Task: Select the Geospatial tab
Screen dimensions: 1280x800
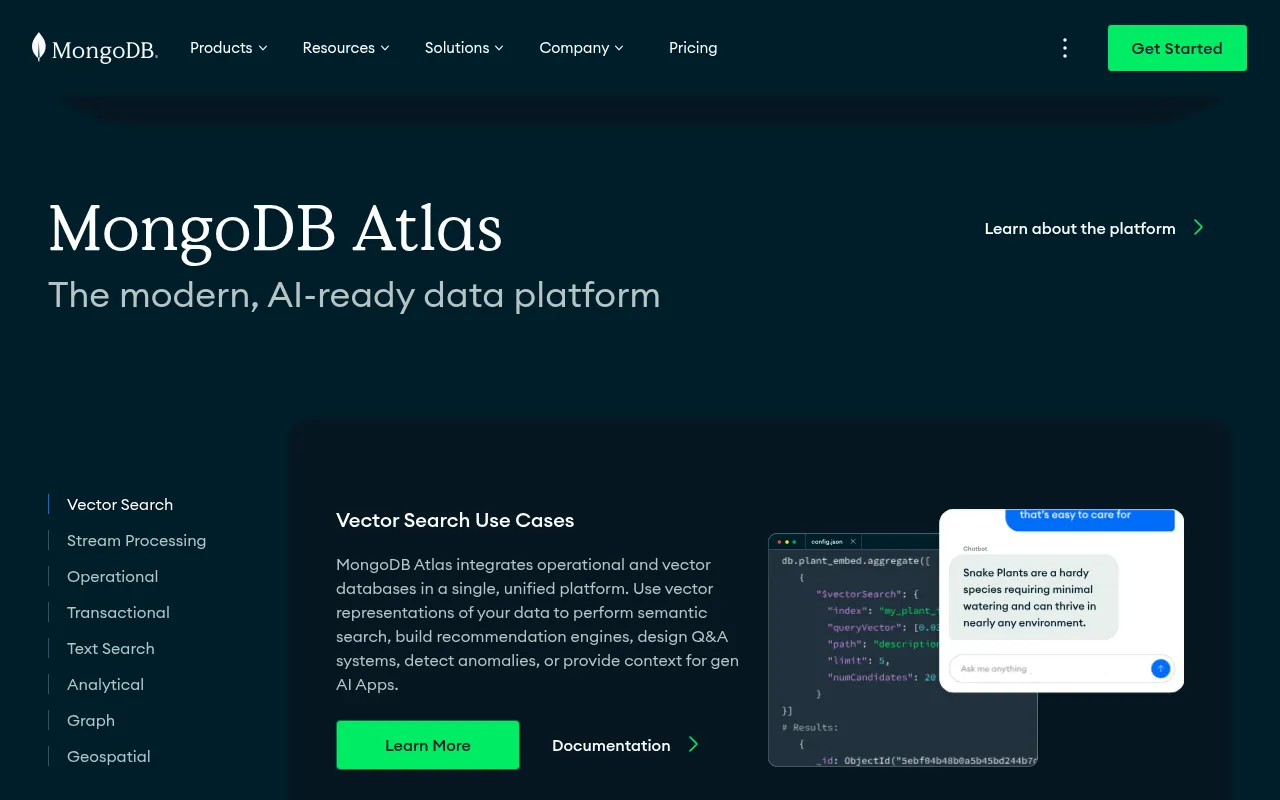Action: pos(109,756)
